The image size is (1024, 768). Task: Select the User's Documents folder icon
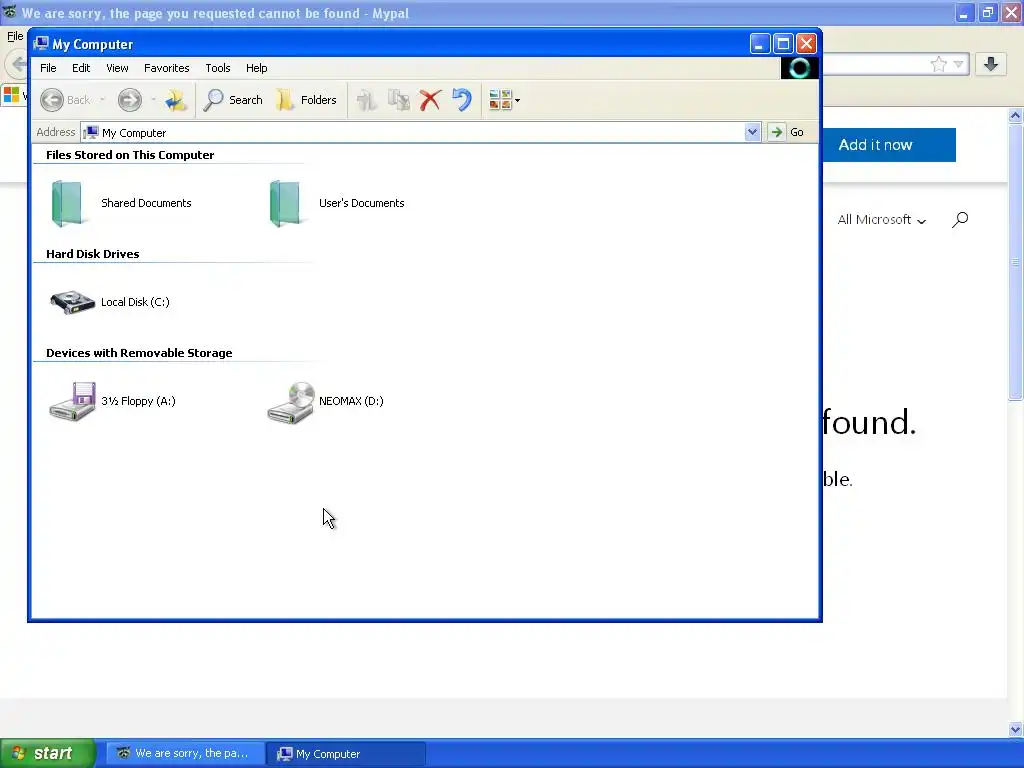click(285, 203)
